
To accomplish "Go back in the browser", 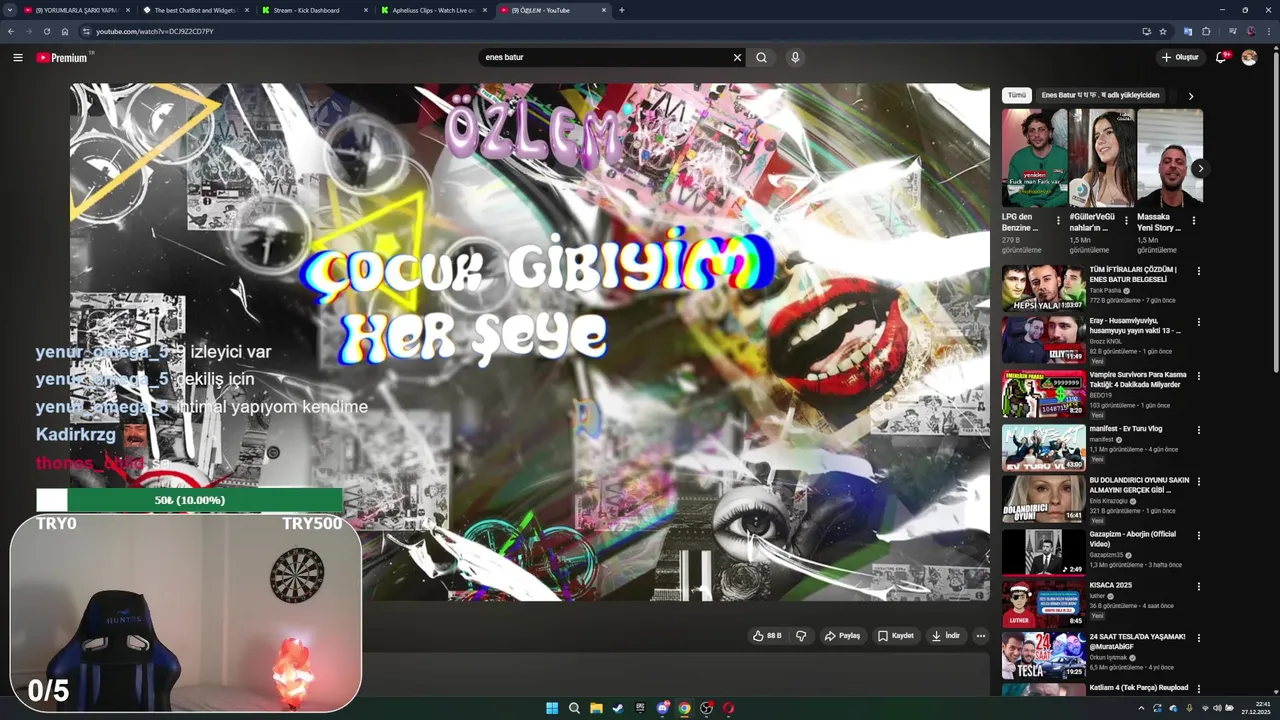I will coord(11,31).
